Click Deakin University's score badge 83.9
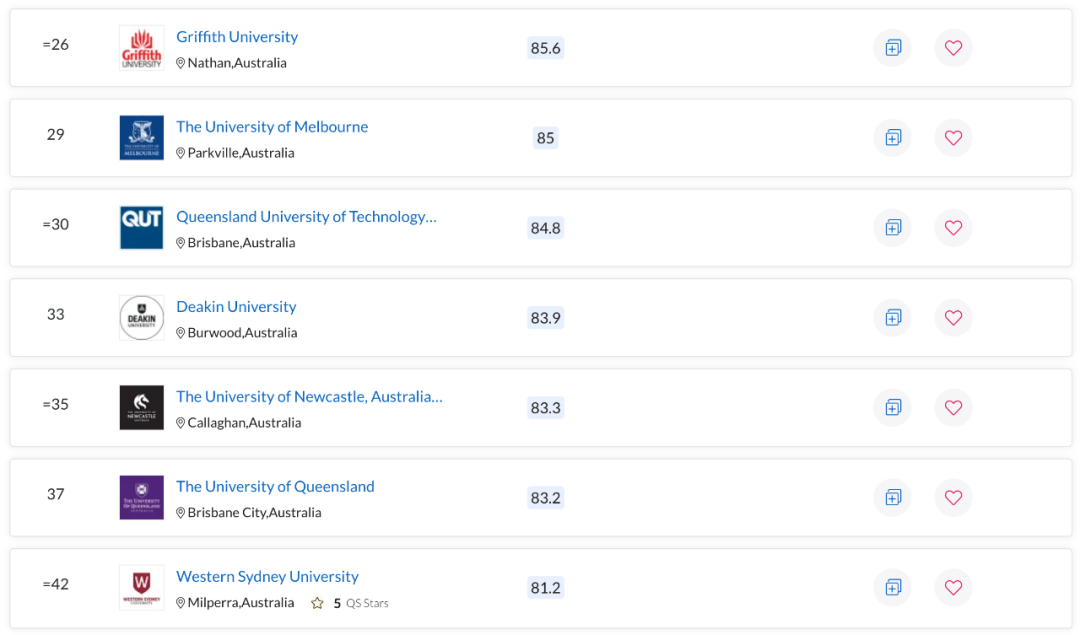The image size is (1080, 635). [545, 318]
